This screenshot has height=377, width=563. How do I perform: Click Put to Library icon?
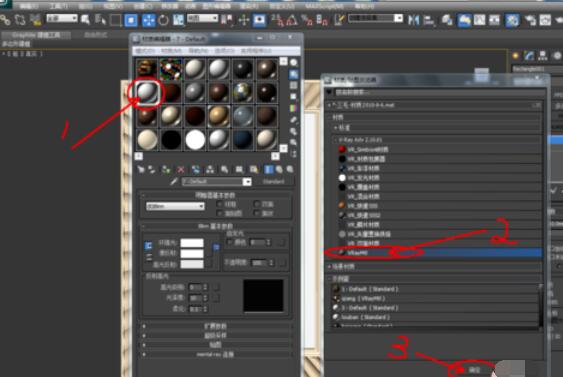[224, 169]
